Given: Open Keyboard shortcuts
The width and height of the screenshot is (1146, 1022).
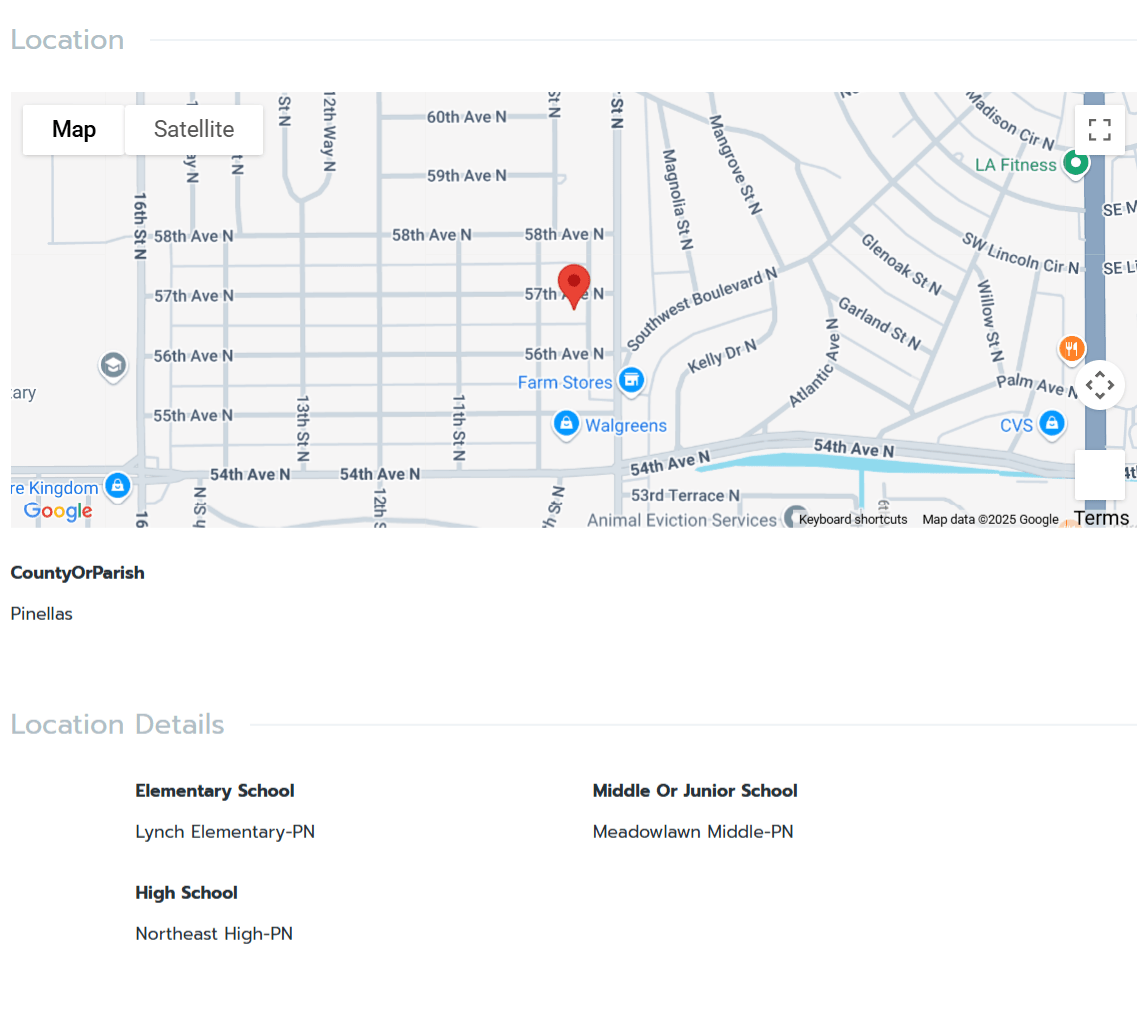Looking at the screenshot, I should click(853, 519).
